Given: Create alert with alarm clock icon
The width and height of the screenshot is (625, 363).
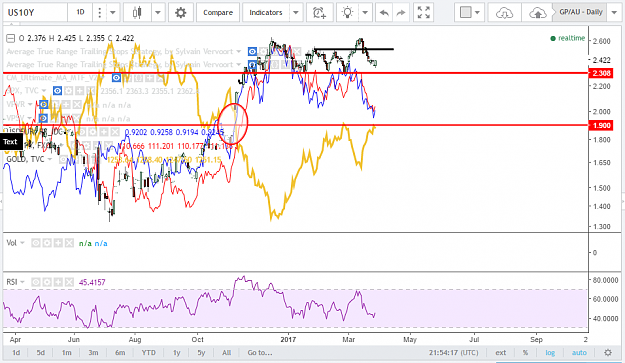Looking at the screenshot, I should [x=319, y=12].
